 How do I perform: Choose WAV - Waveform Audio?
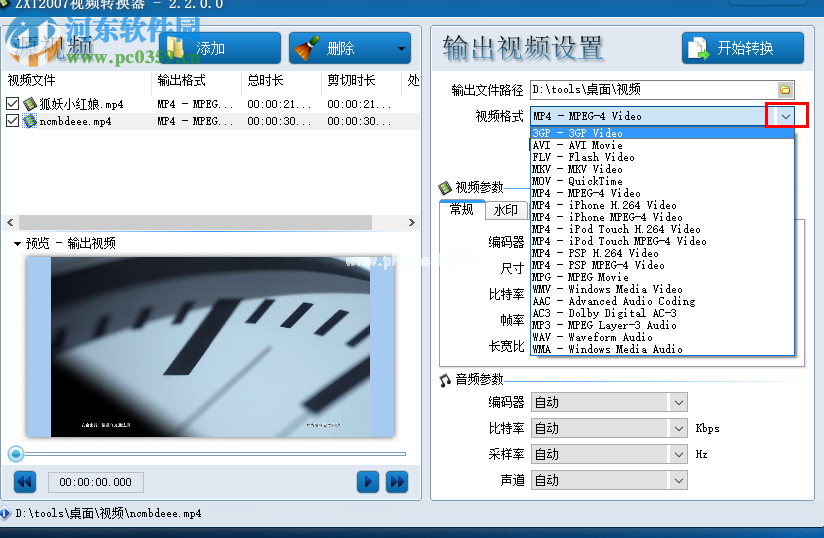pos(662,337)
